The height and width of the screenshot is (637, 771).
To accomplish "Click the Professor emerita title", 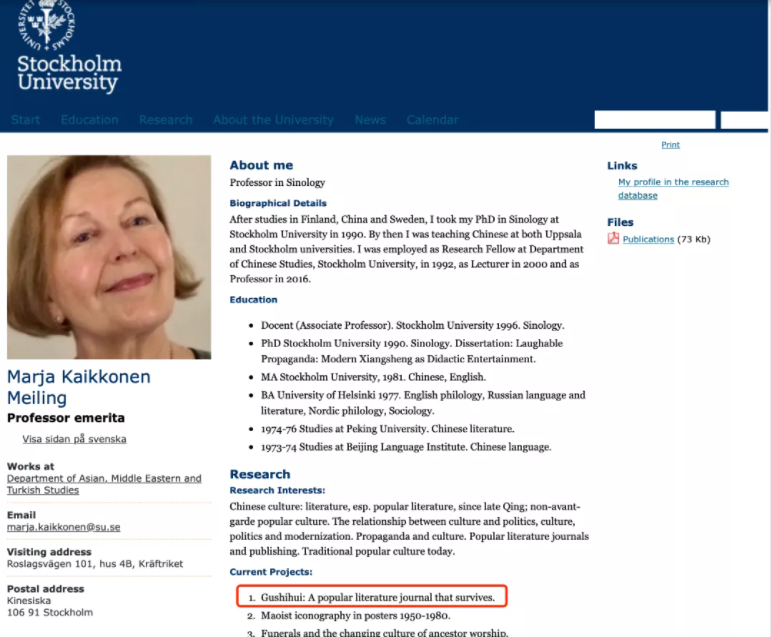I will [66, 418].
